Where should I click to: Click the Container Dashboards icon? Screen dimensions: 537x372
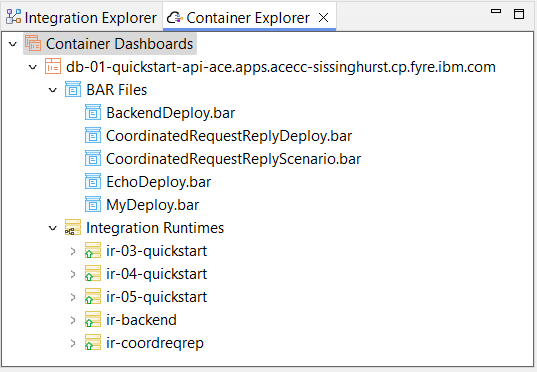click(x=33, y=44)
